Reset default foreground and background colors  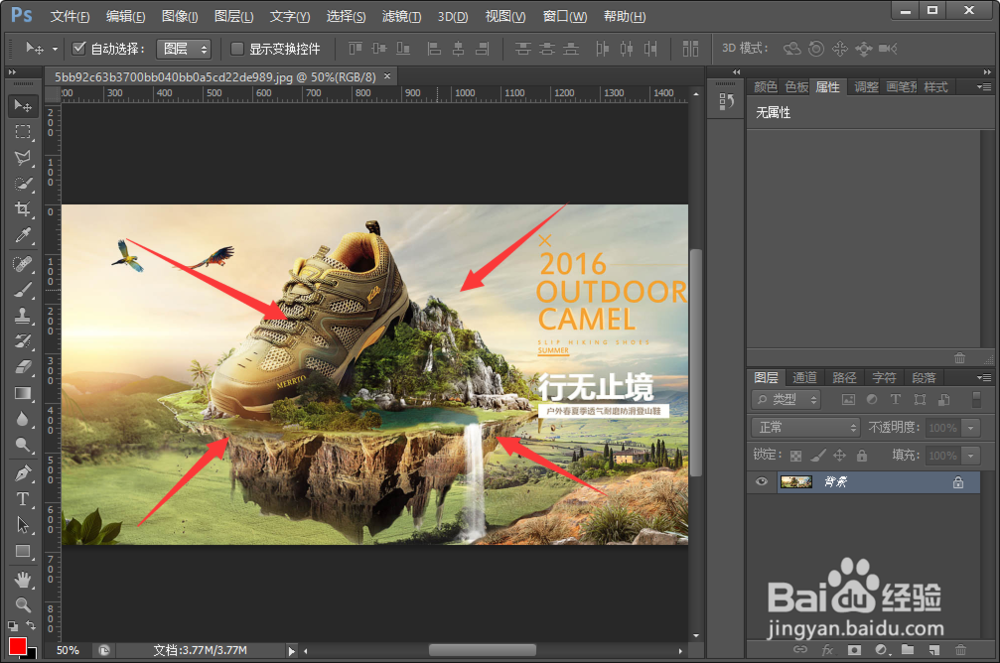pos(13,626)
